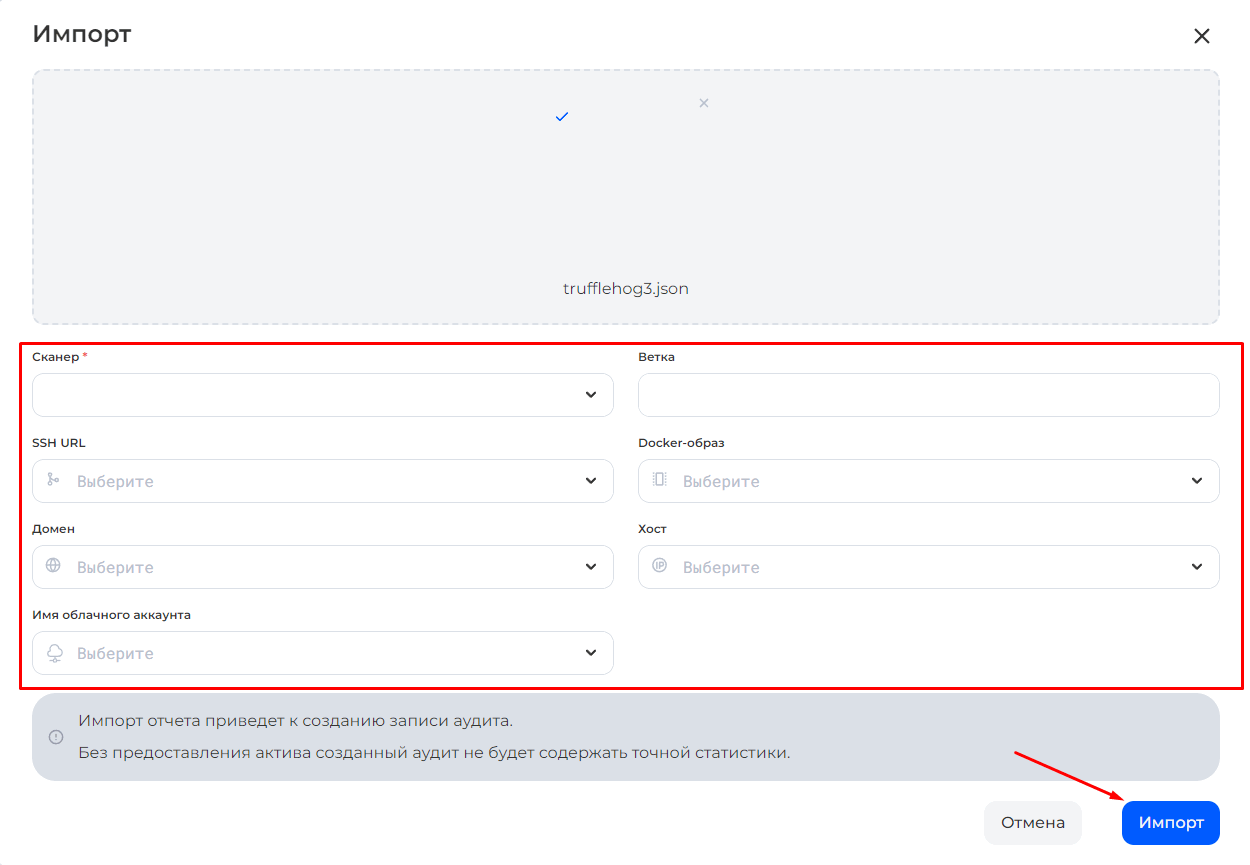1250x865 pixels.
Task: Click the cloud icon in Имя облачного аккаунта
Action: (x=53, y=653)
